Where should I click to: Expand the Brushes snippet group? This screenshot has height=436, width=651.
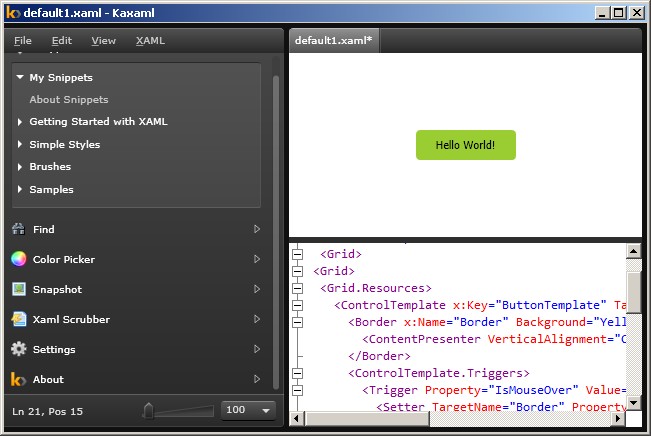tap(20, 167)
